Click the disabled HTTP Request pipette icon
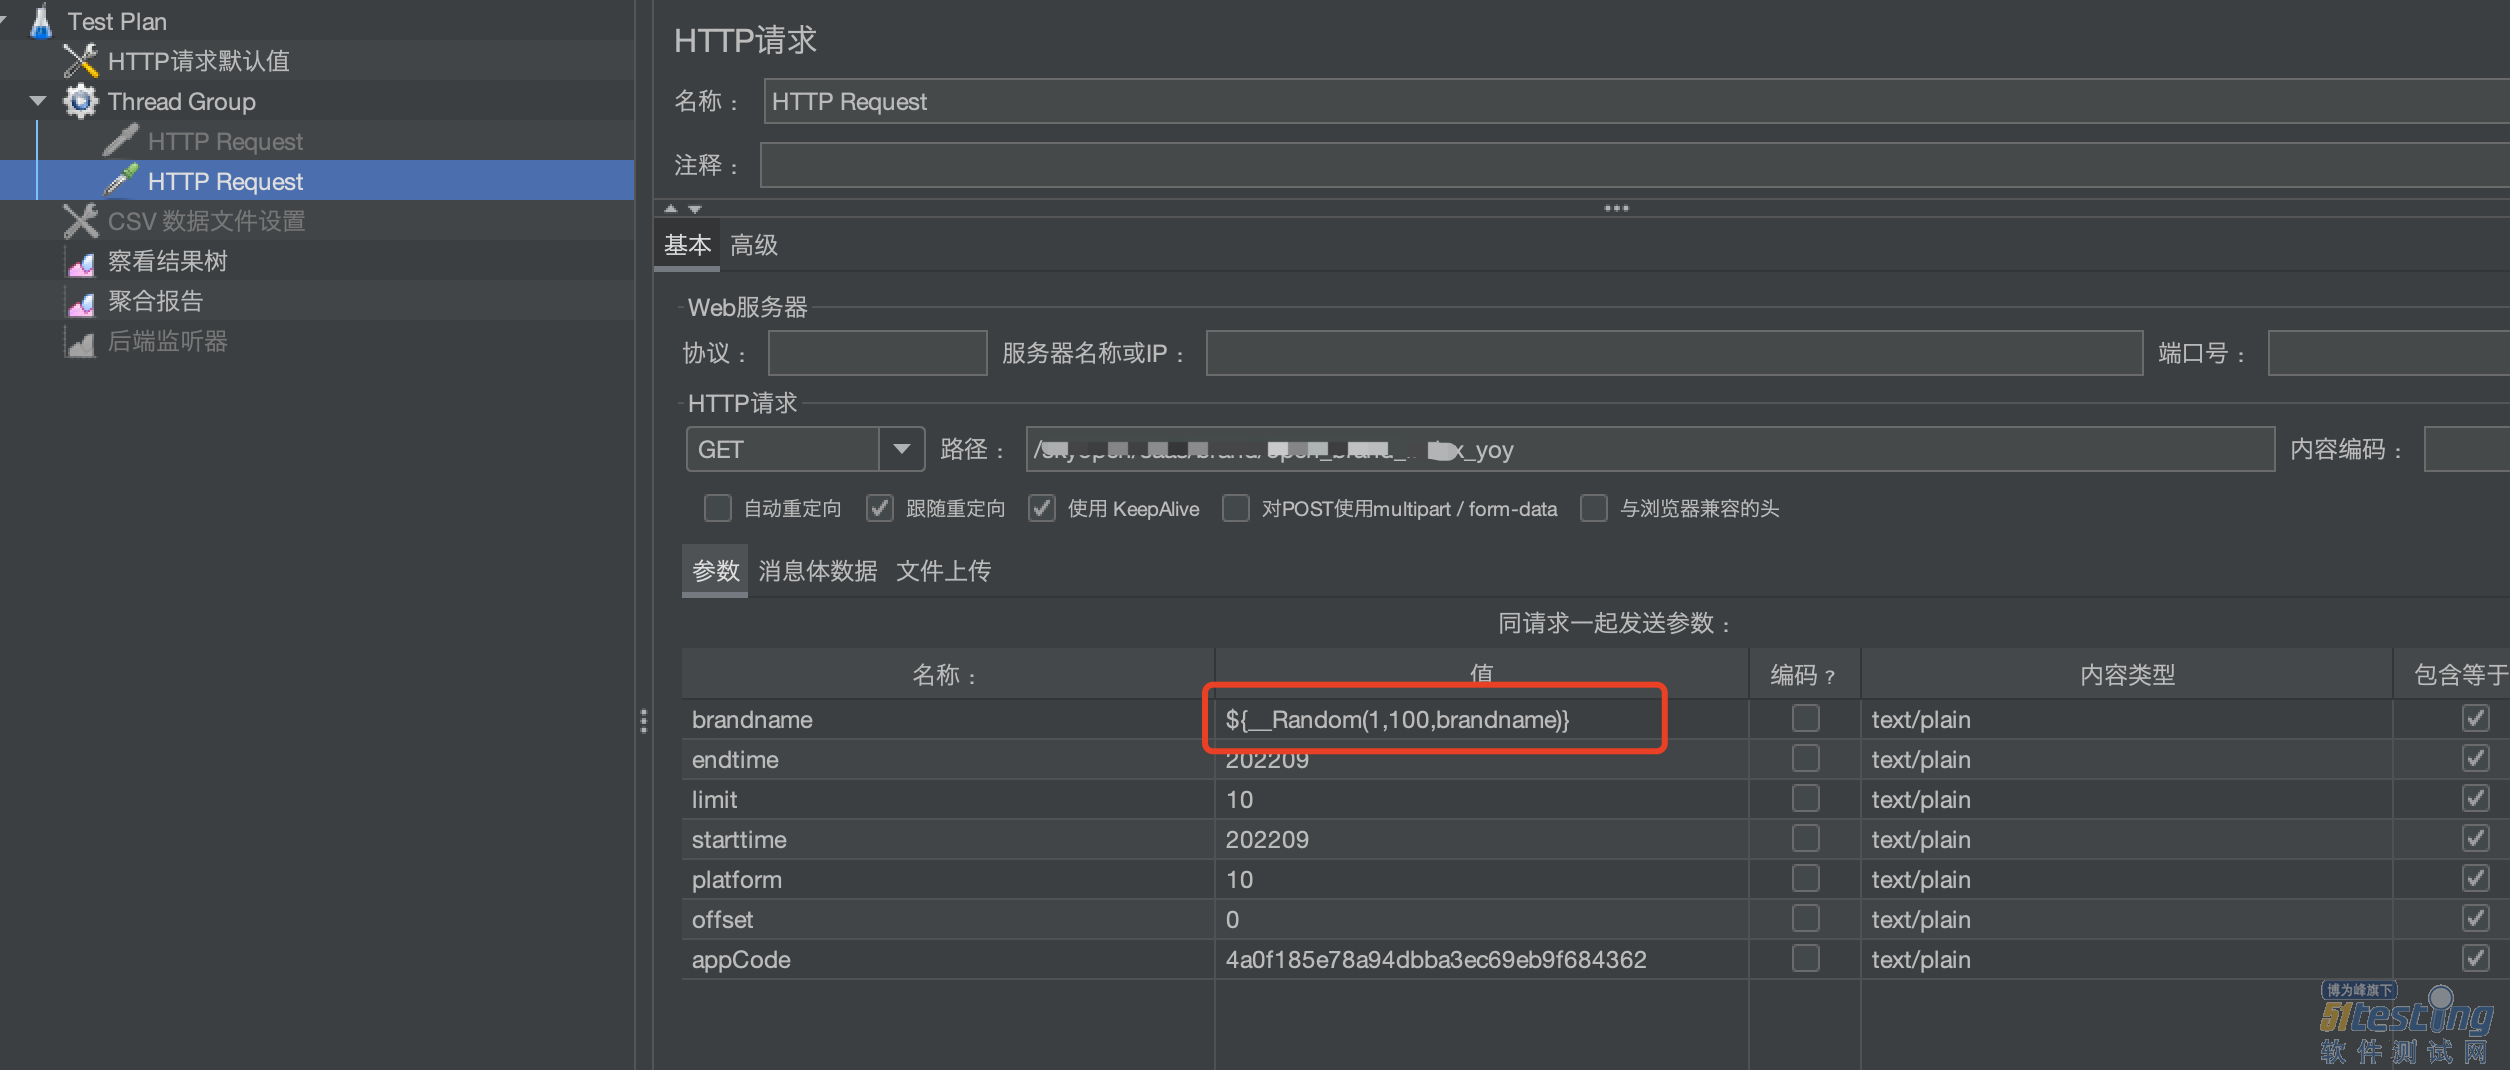 click(x=121, y=141)
